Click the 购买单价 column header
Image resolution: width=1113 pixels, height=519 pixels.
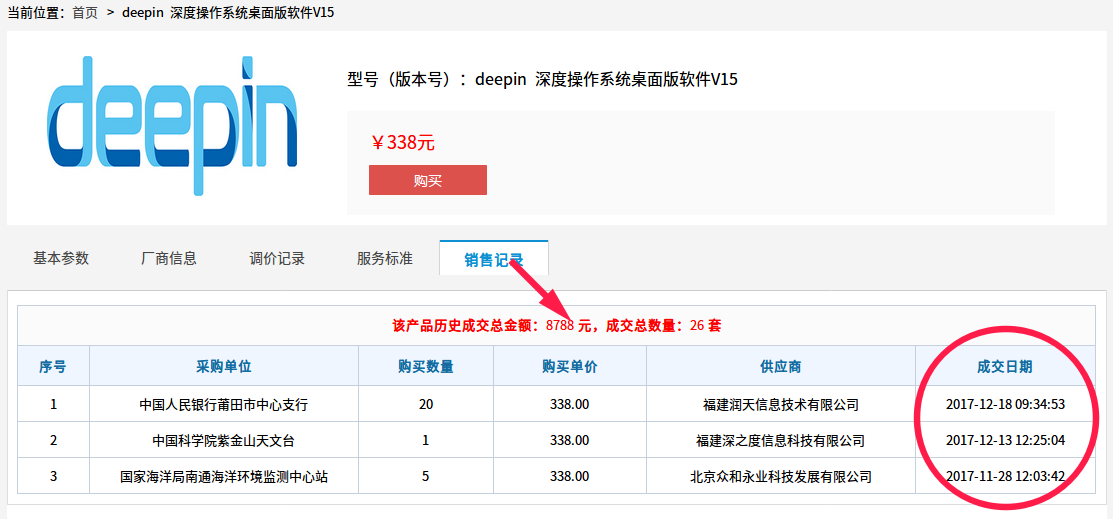tap(569, 366)
